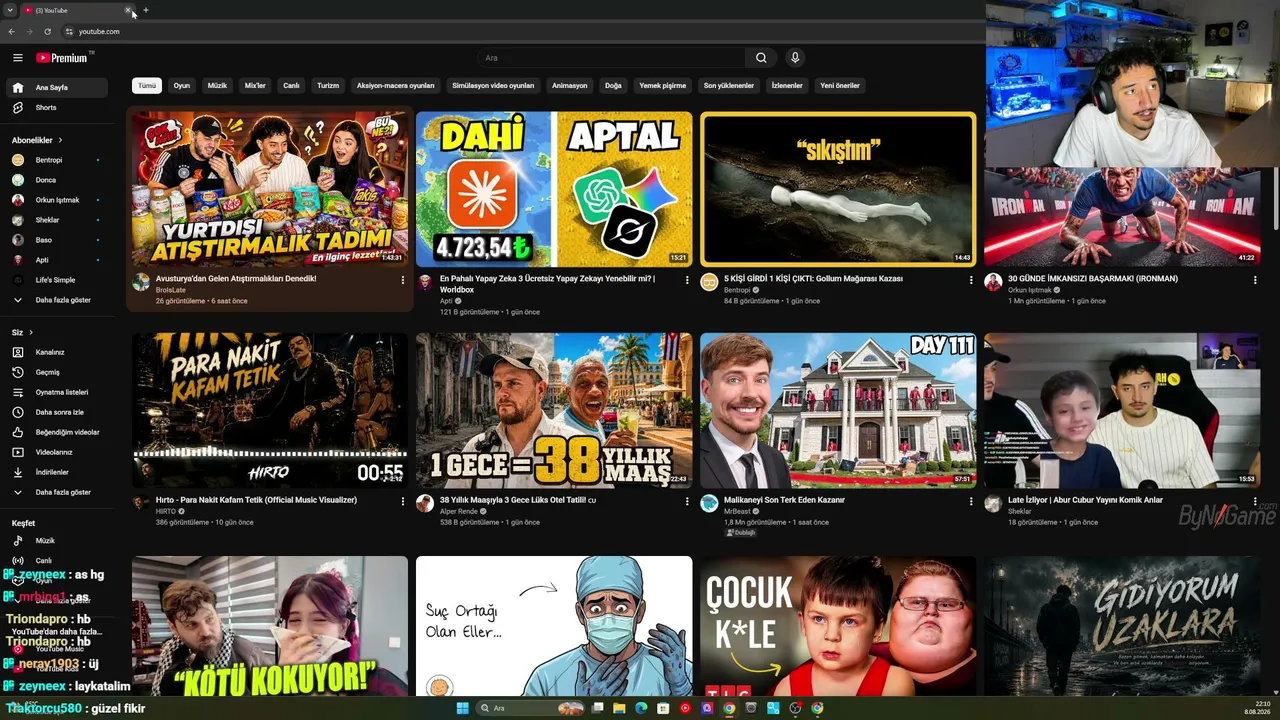Open more options for the MrBeast Malikane video

coord(970,501)
